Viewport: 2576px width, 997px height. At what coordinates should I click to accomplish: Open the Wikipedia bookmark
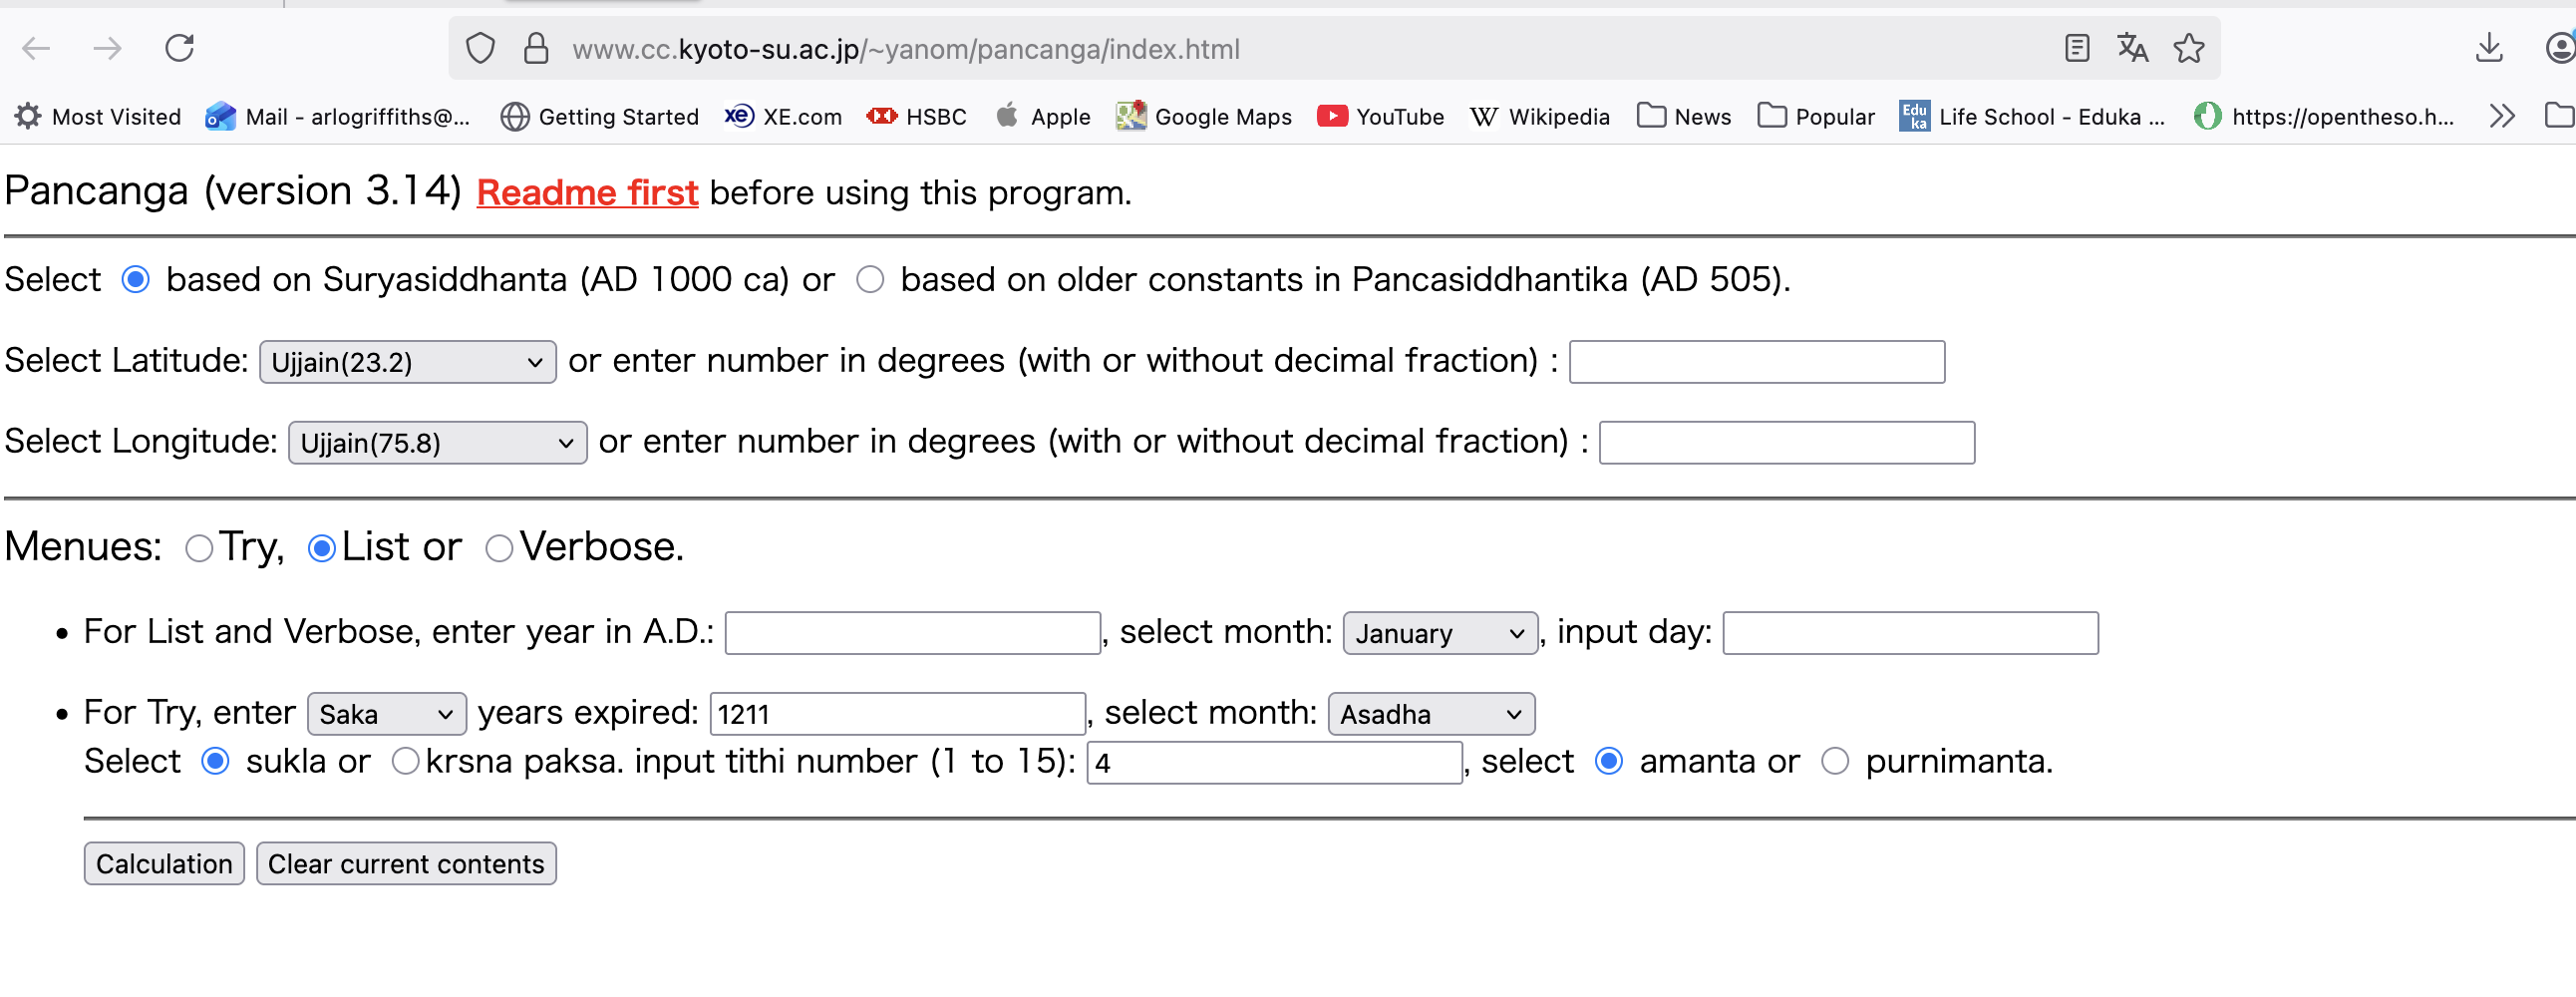point(1540,117)
